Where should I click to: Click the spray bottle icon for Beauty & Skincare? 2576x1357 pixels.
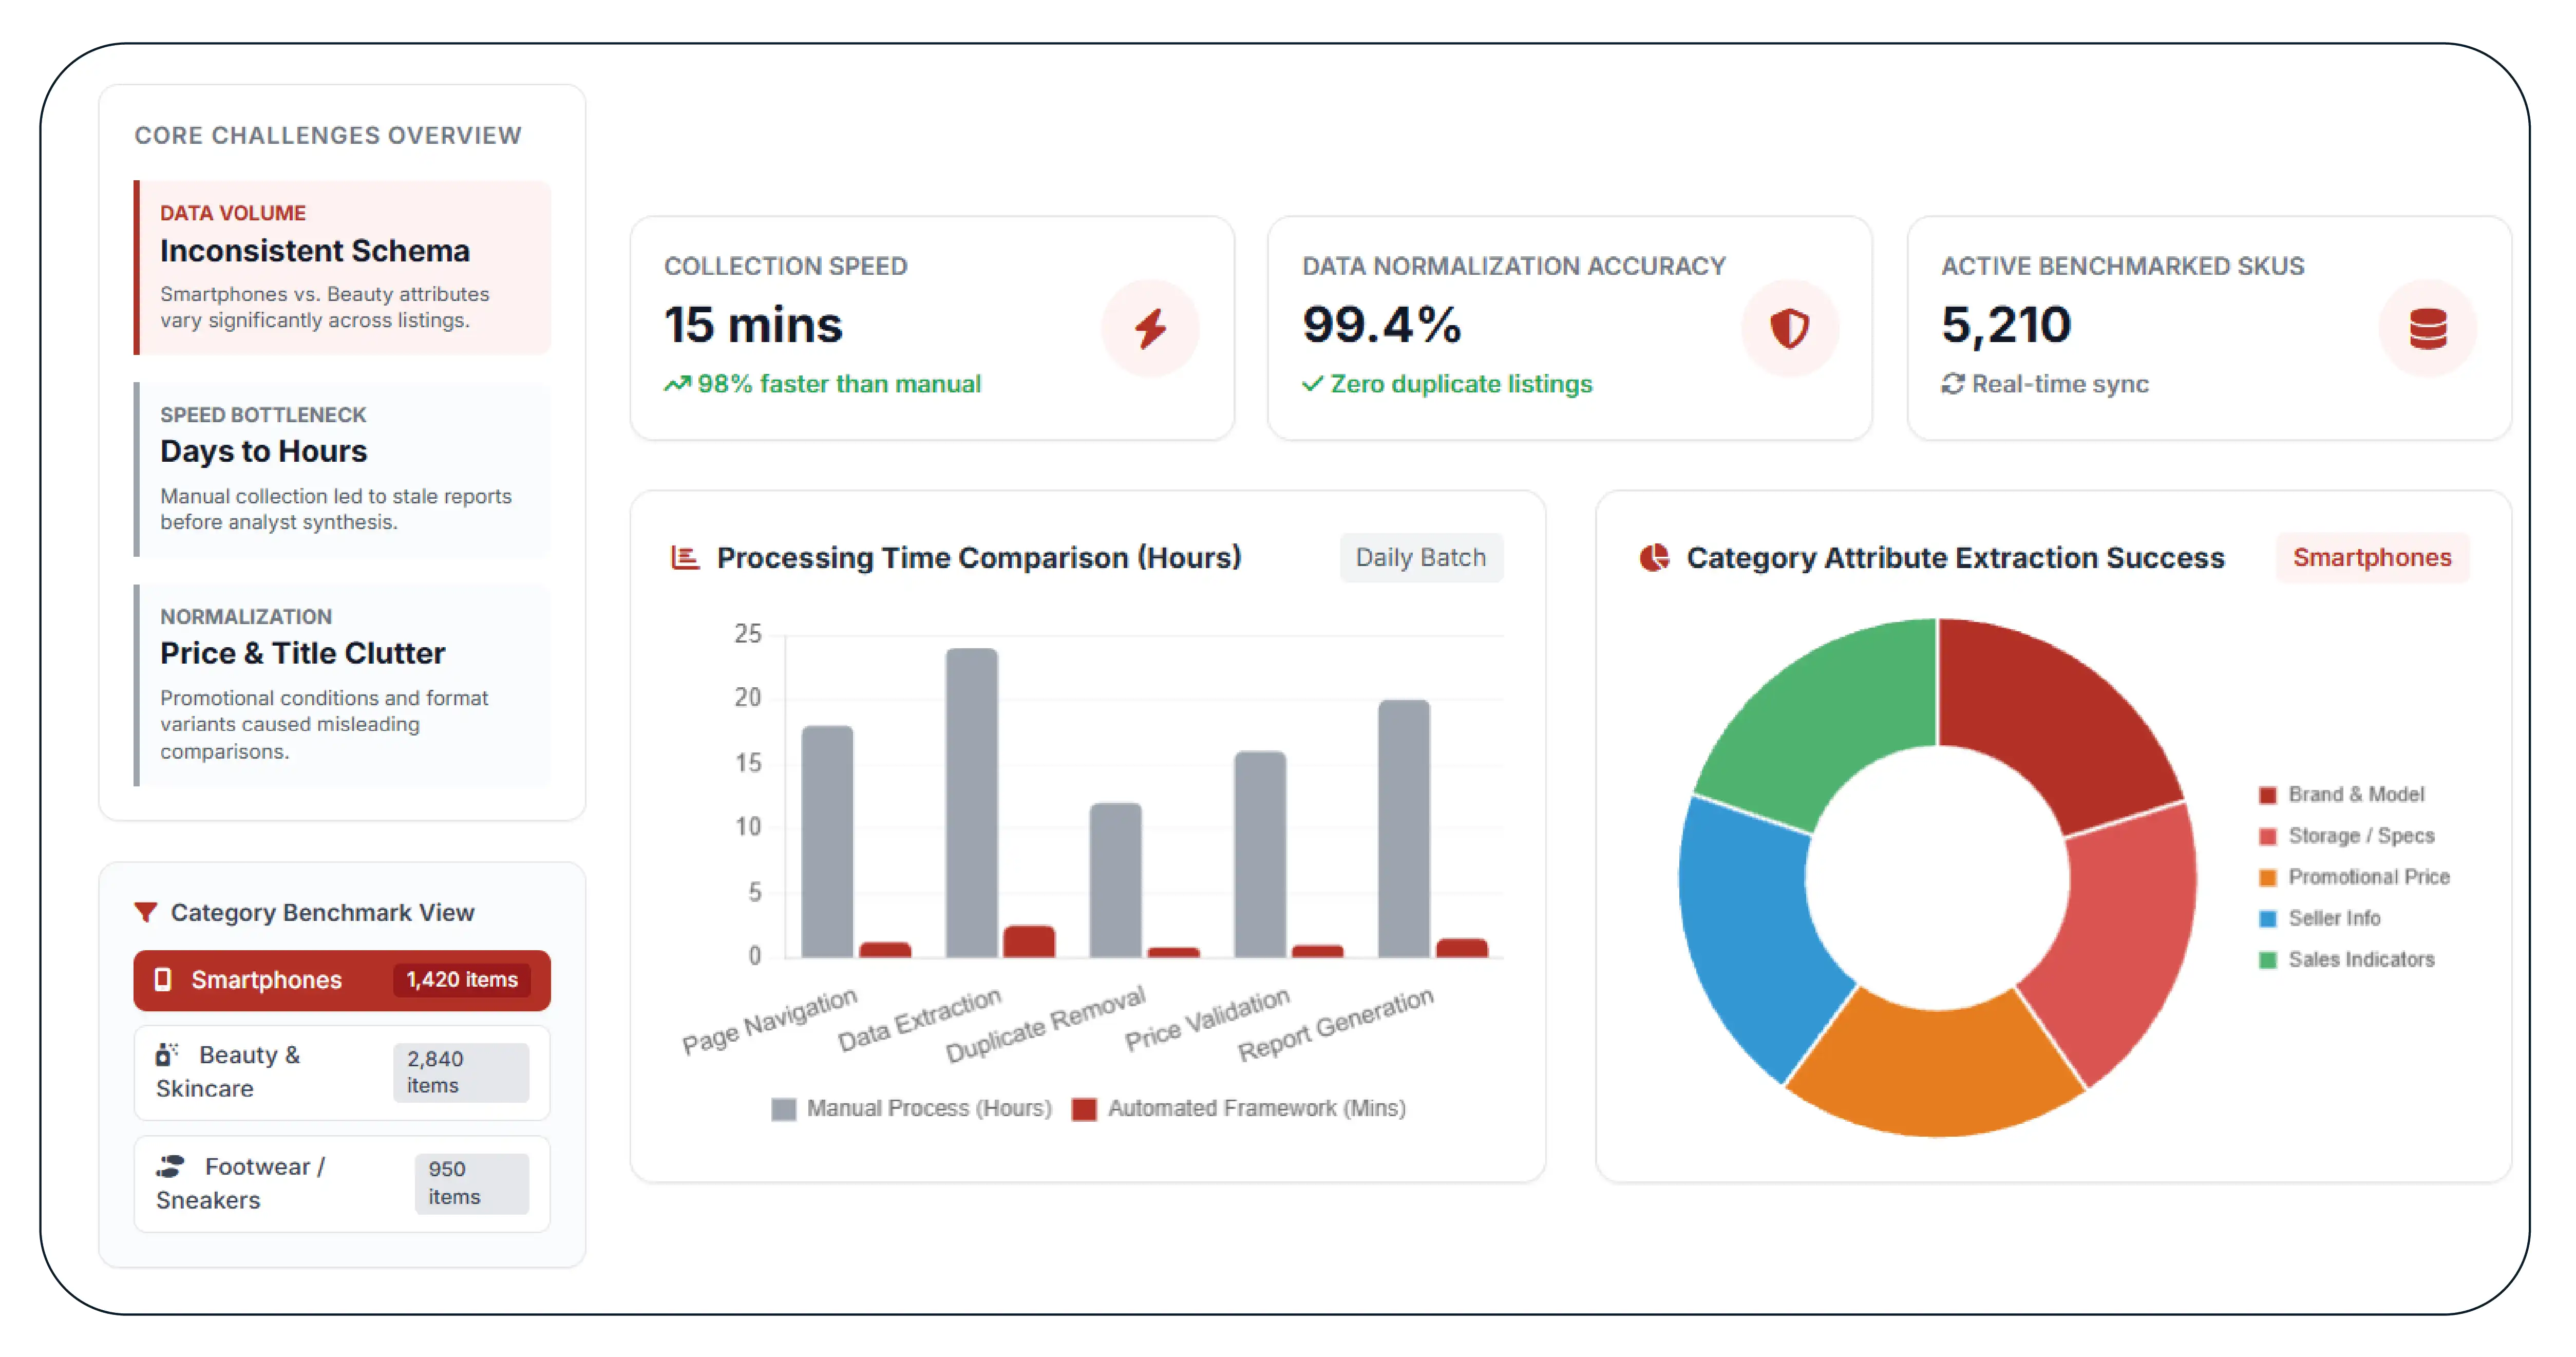(x=167, y=1054)
